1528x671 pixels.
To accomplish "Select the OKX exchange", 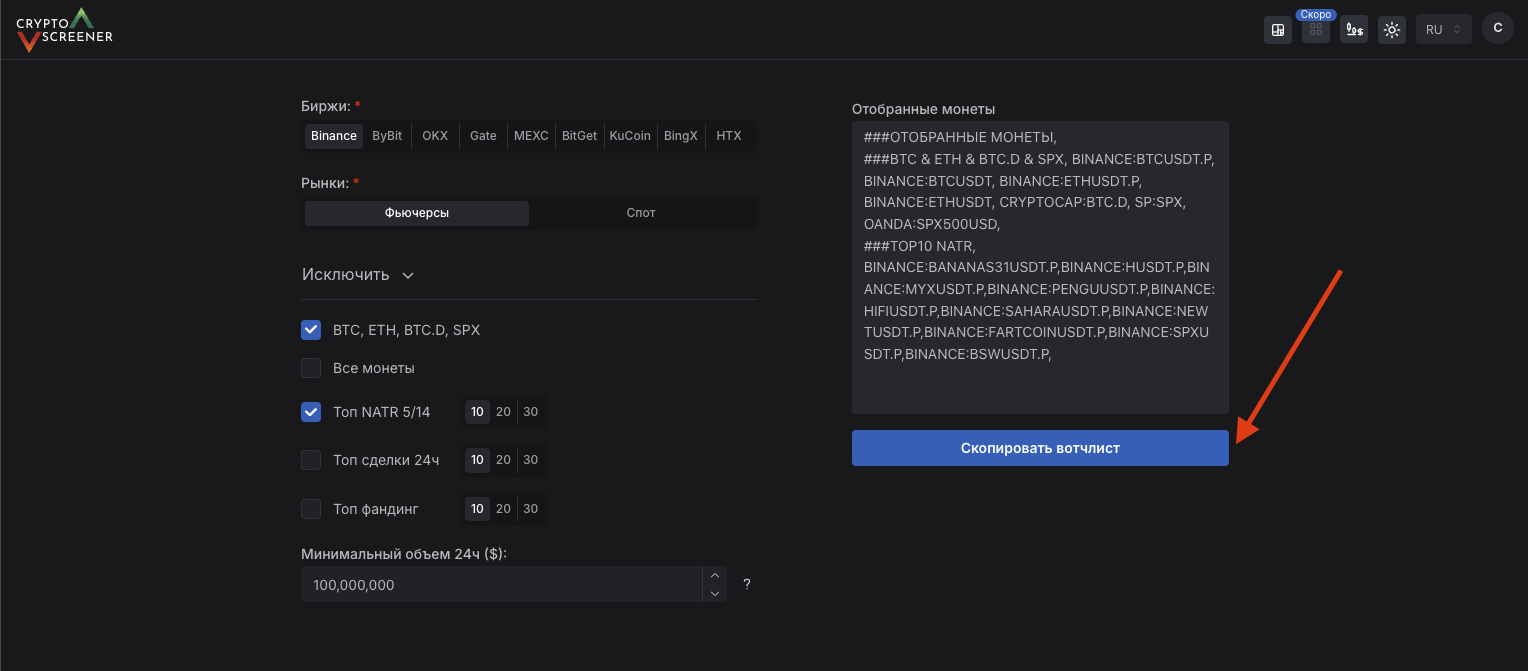I will point(435,136).
